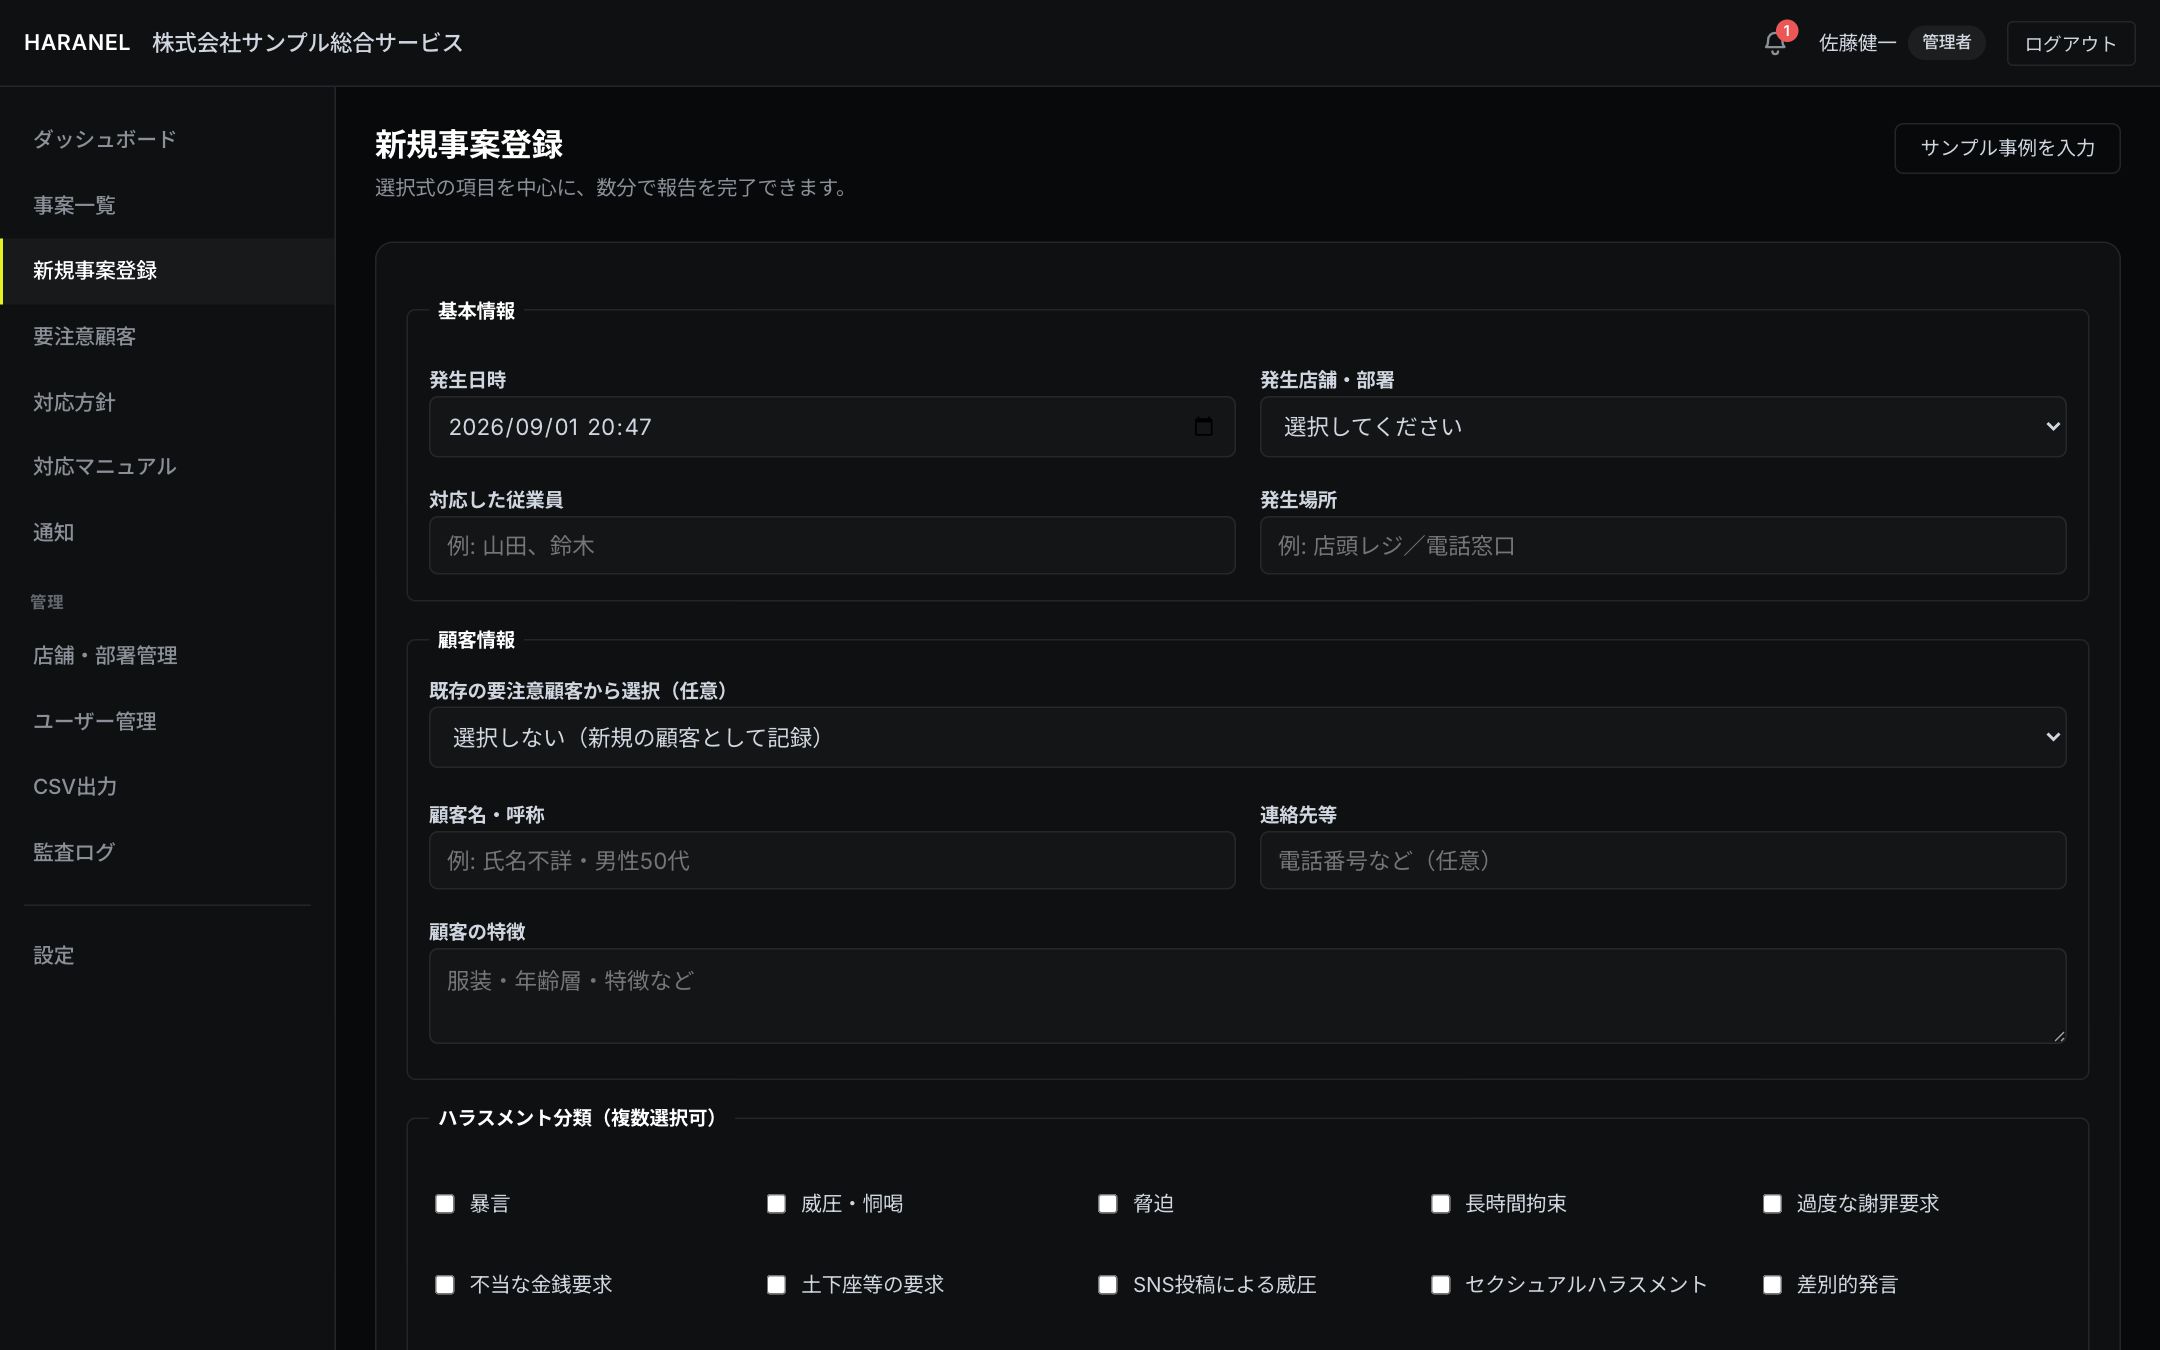Tick the 不当な金銭要求 checkbox
The width and height of the screenshot is (2160, 1350).
[445, 1285]
